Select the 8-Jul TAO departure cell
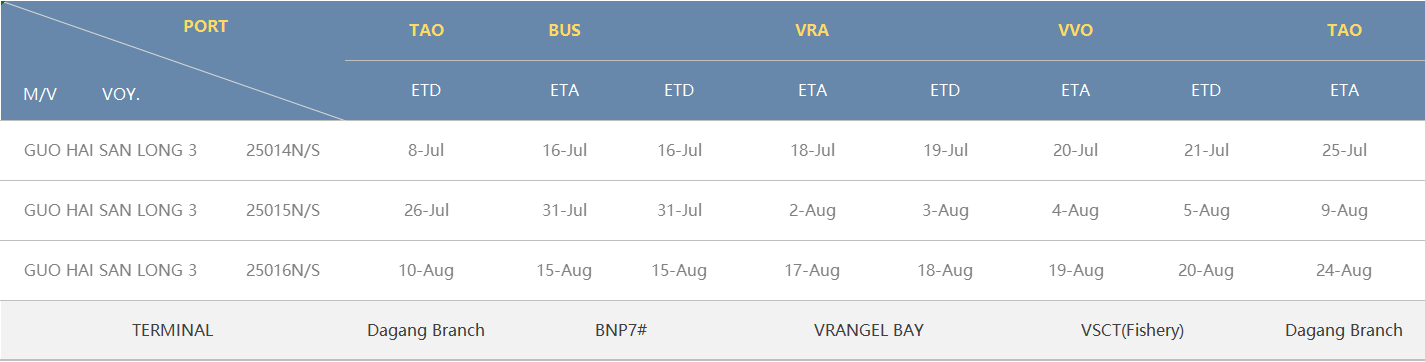The width and height of the screenshot is (1425, 362). click(426, 150)
